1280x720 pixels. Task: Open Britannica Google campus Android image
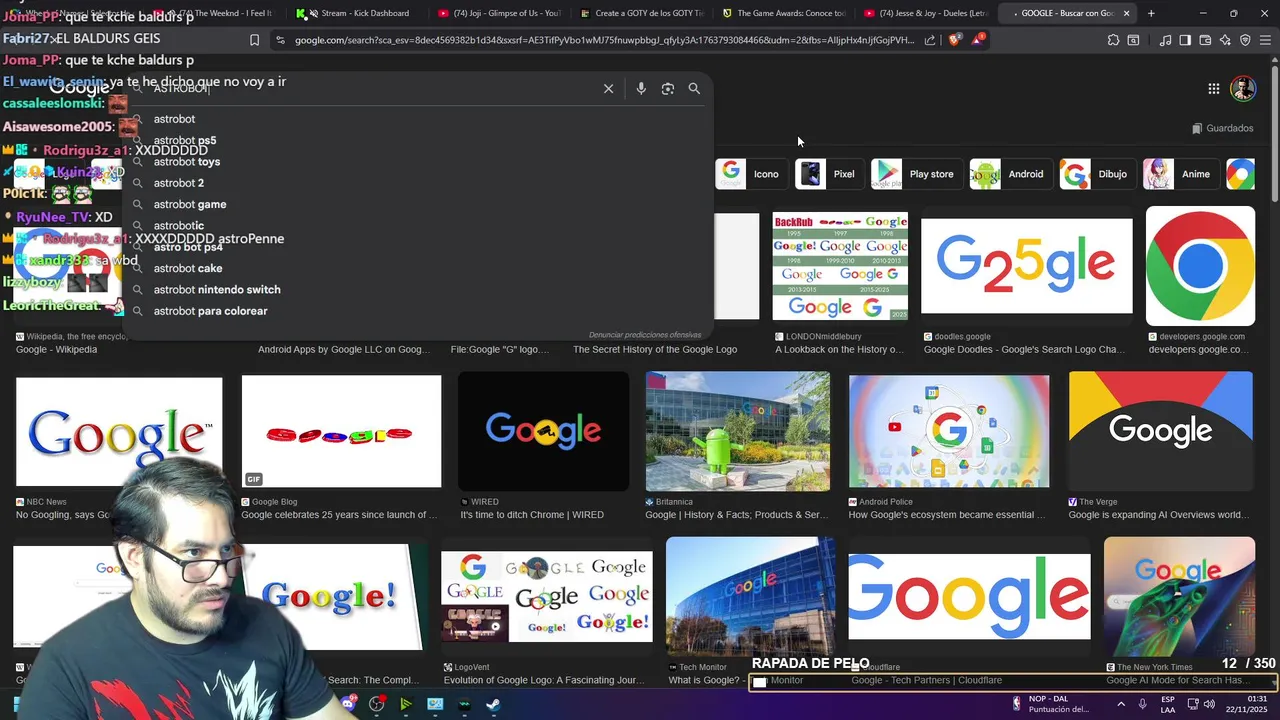(738, 431)
